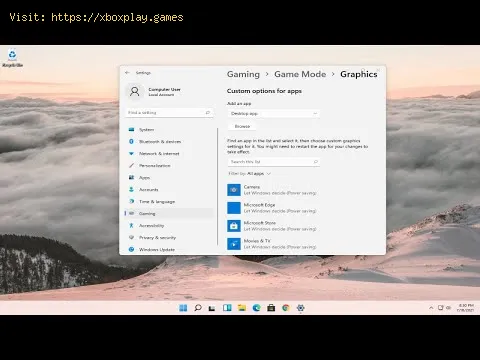Open File Explorer from the taskbar

[x=242, y=308]
